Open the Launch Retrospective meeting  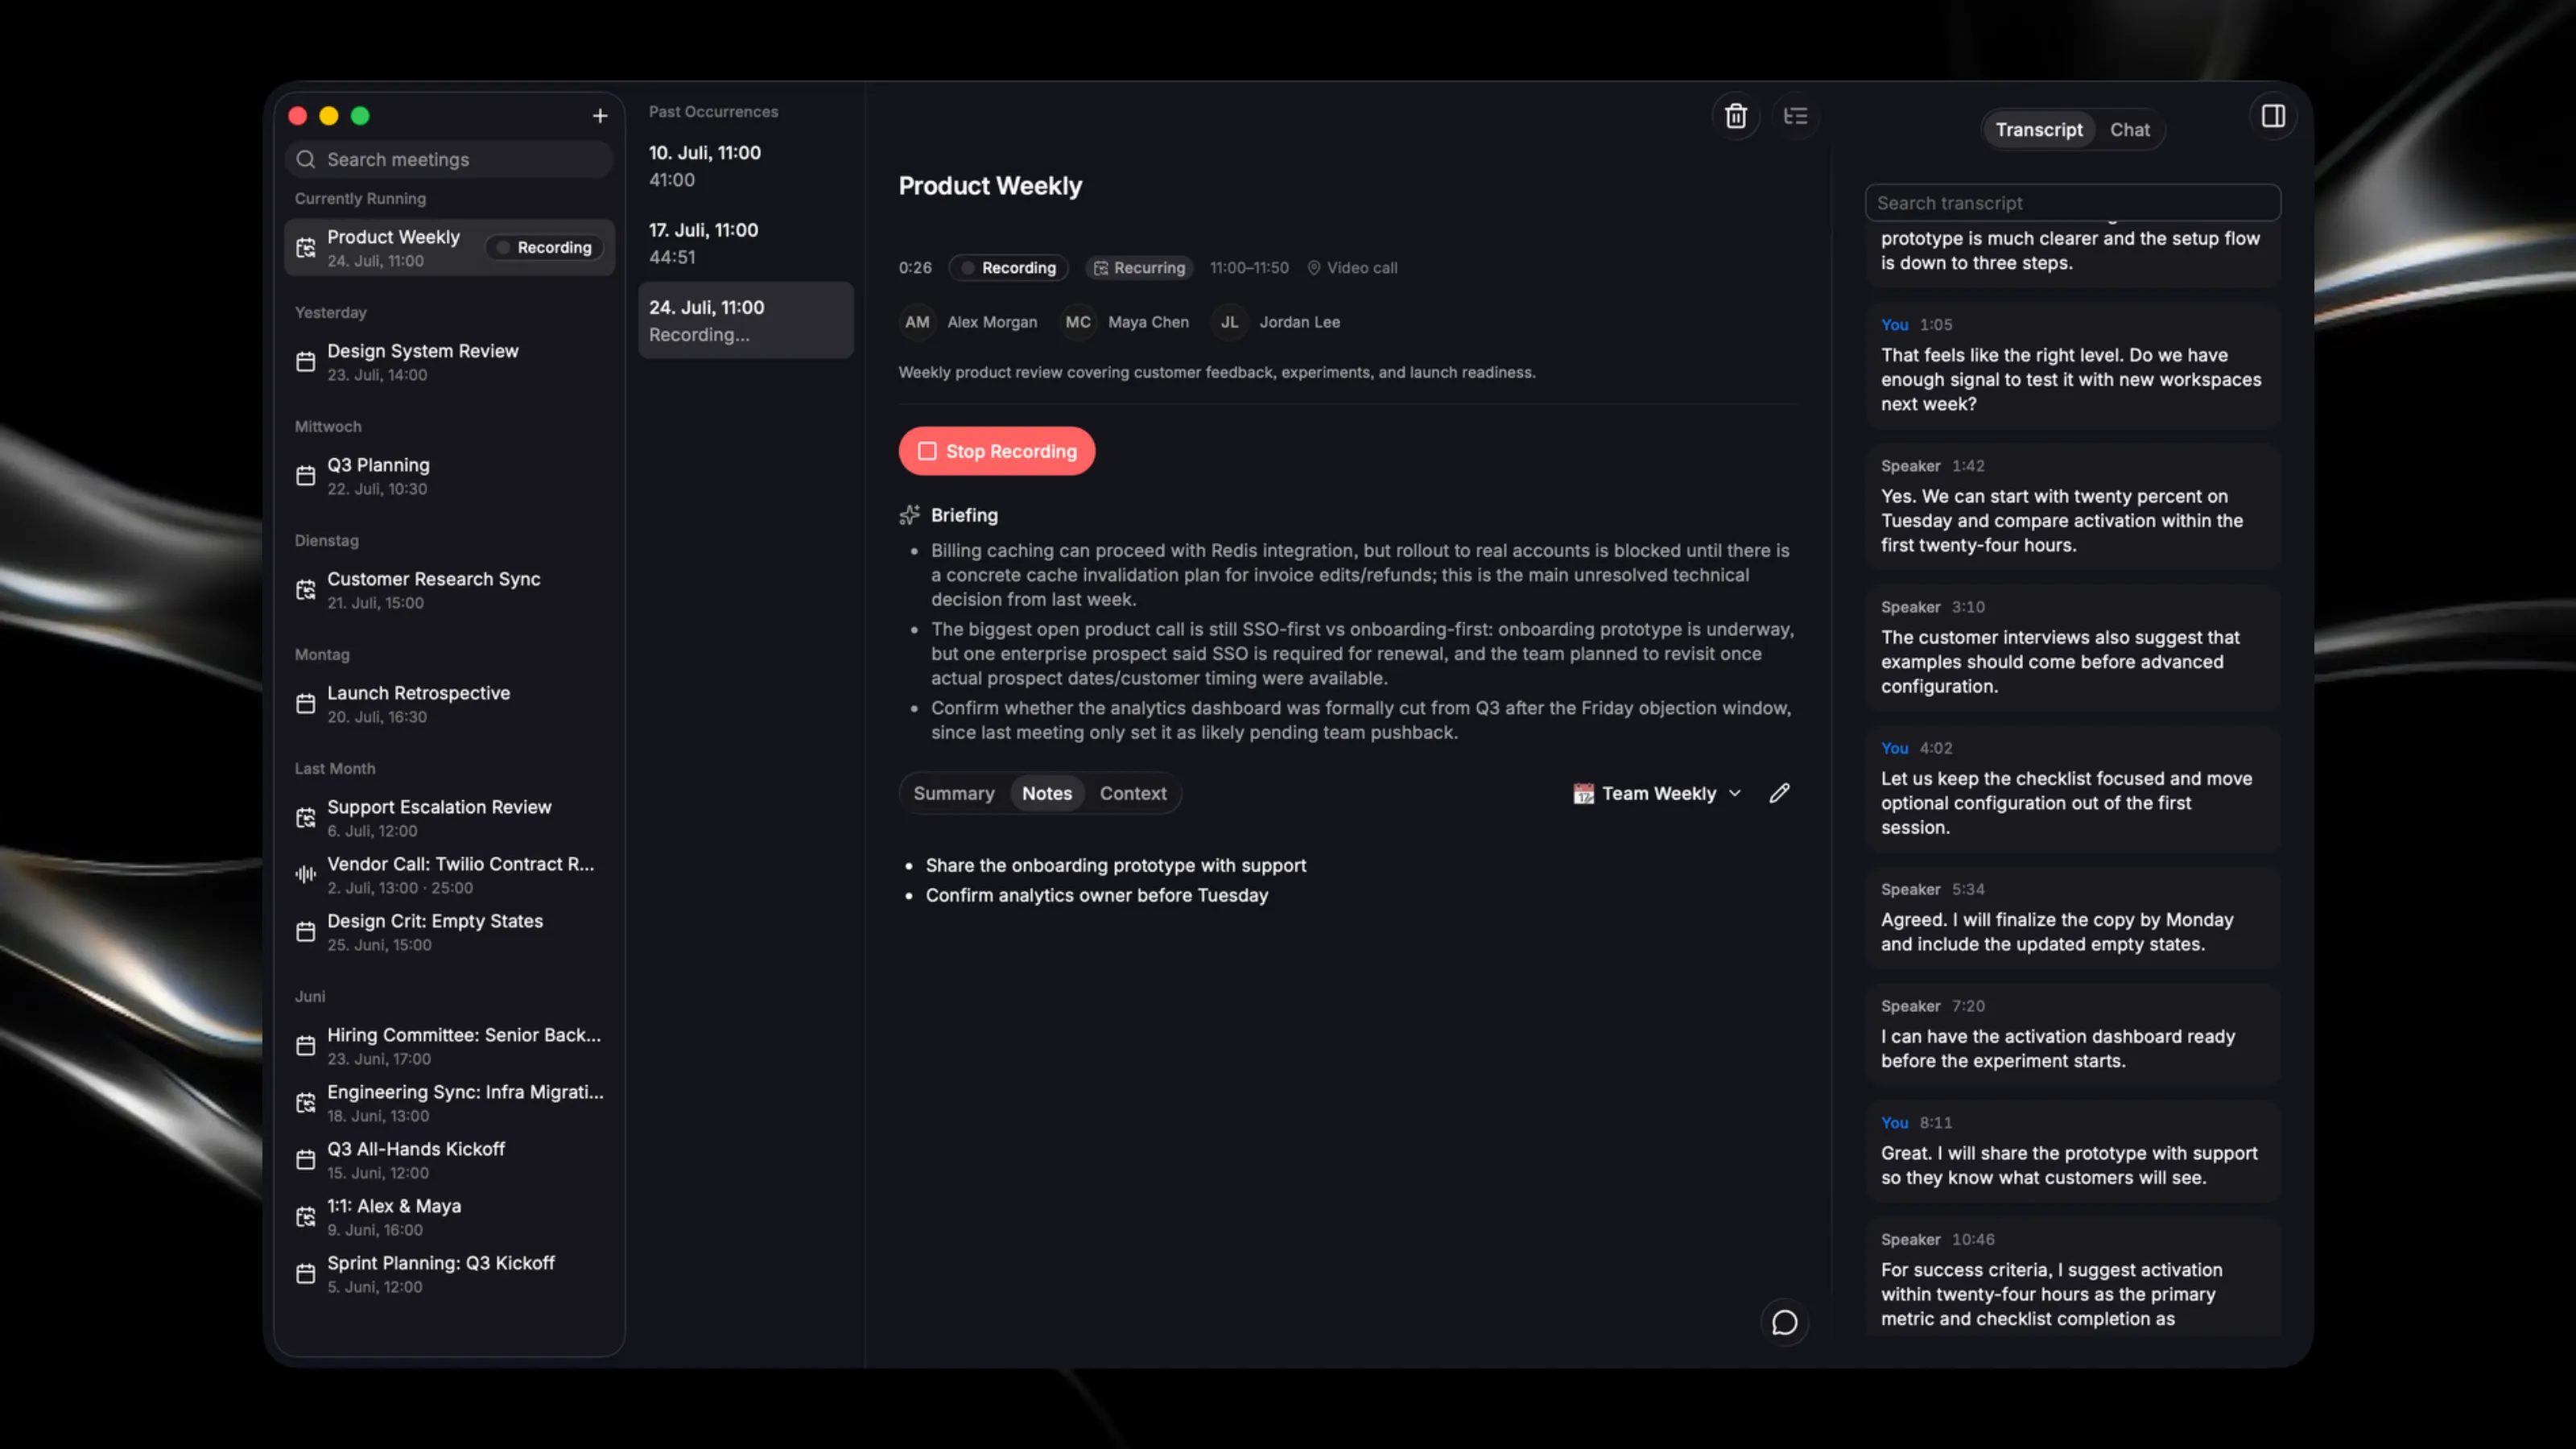click(x=449, y=704)
